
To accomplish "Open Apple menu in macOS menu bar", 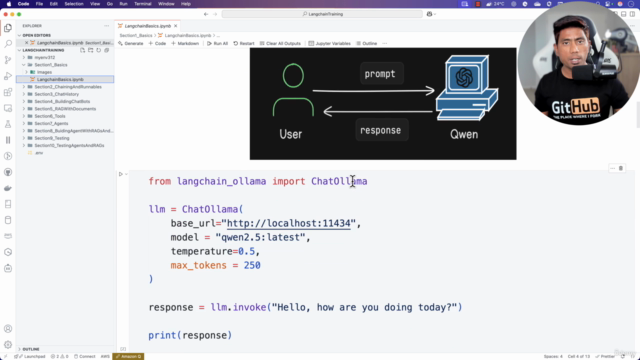I will pyautogui.click(x=9, y=4).
